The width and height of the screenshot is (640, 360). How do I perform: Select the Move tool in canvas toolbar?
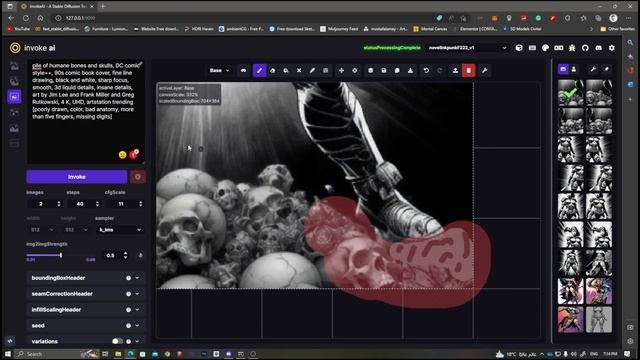[341, 71]
